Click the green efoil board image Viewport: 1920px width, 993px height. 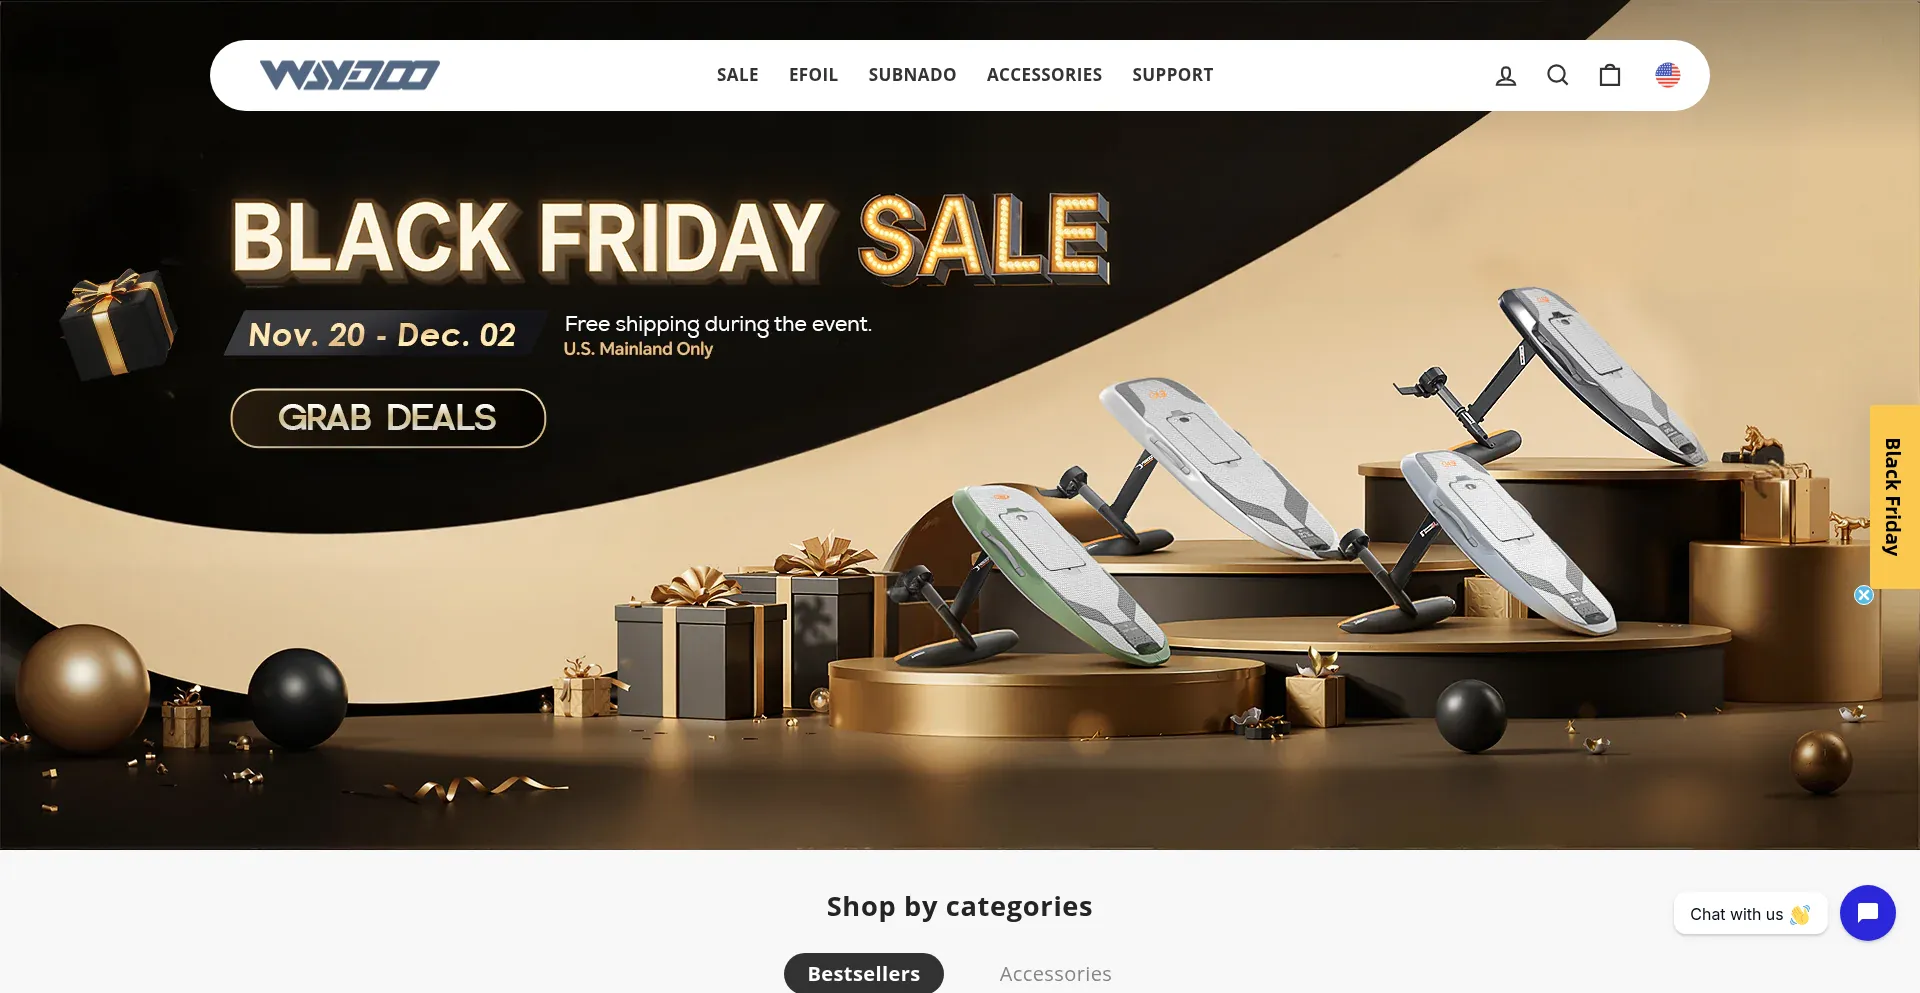pyautogui.click(x=1058, y=573)
